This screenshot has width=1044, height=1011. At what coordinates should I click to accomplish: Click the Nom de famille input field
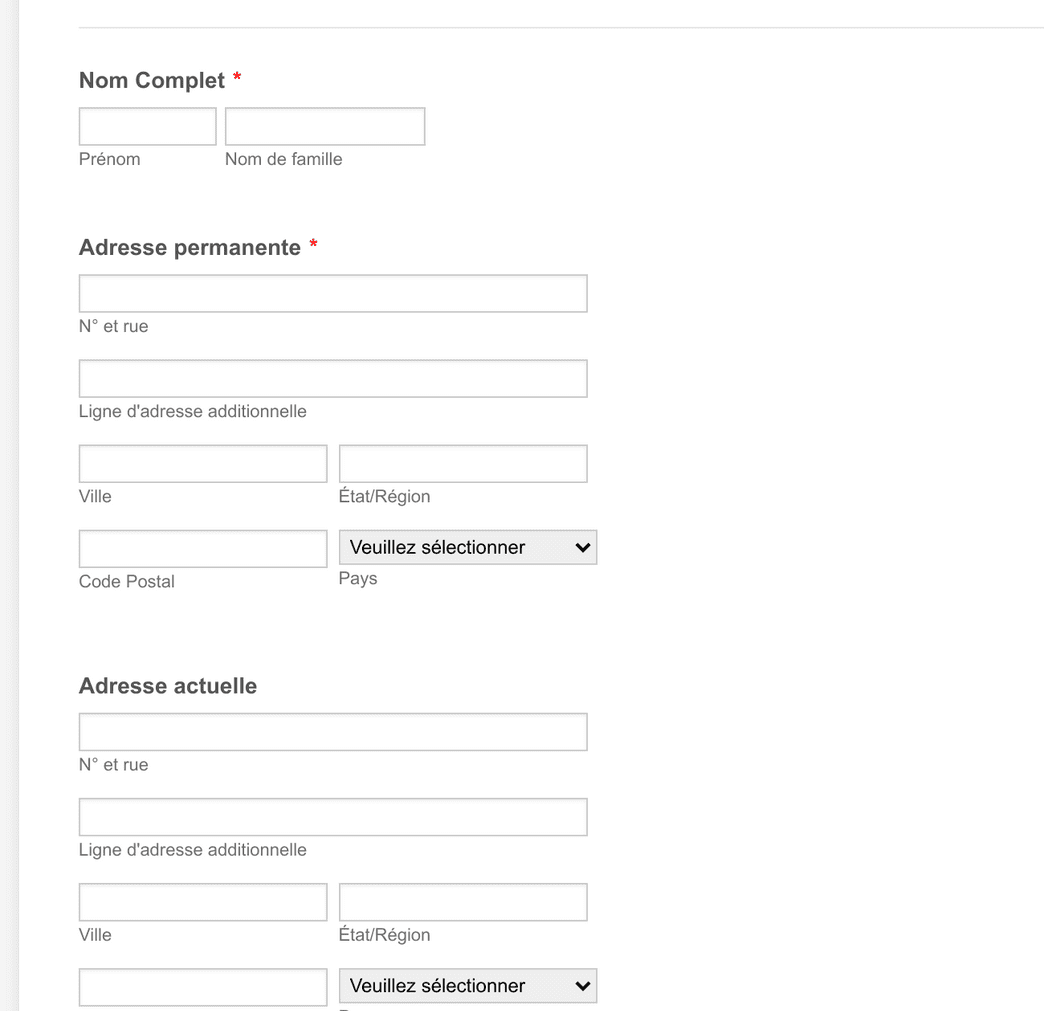coord(324,127)
